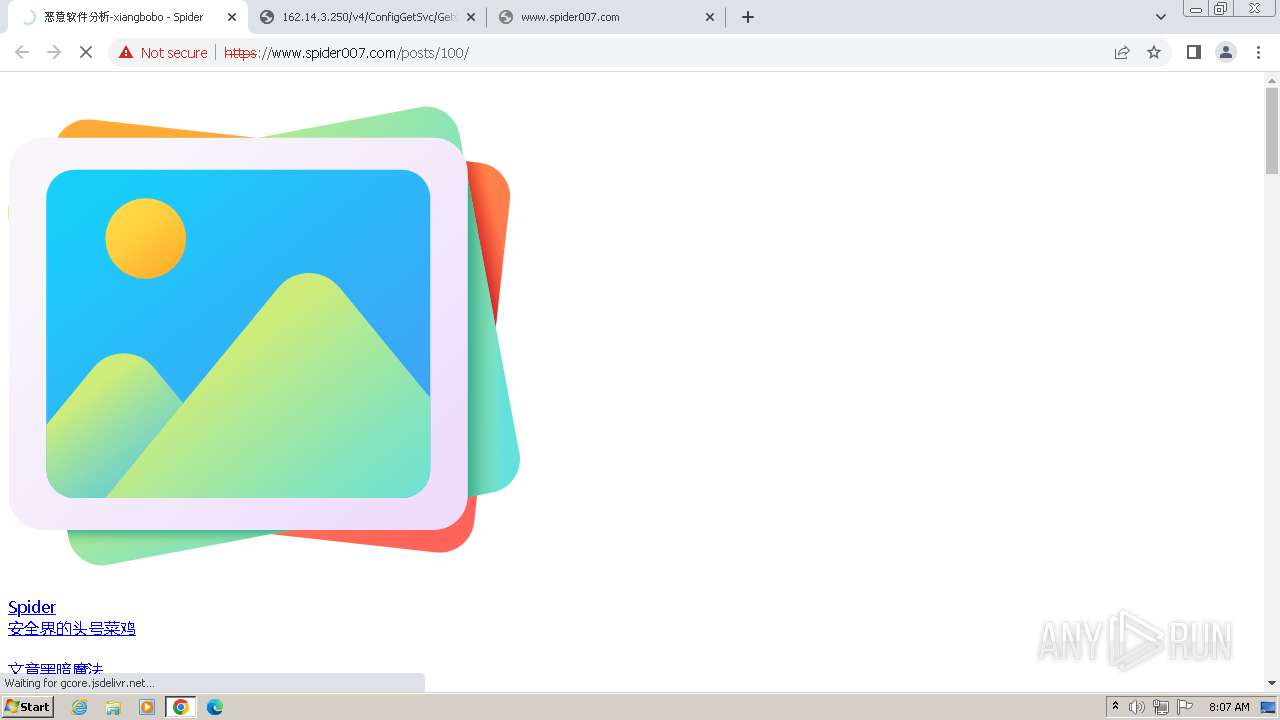1280x720 pixels.
Task: Launch Internet Explorer from the taskbar
Action: [x=79, y=707]
